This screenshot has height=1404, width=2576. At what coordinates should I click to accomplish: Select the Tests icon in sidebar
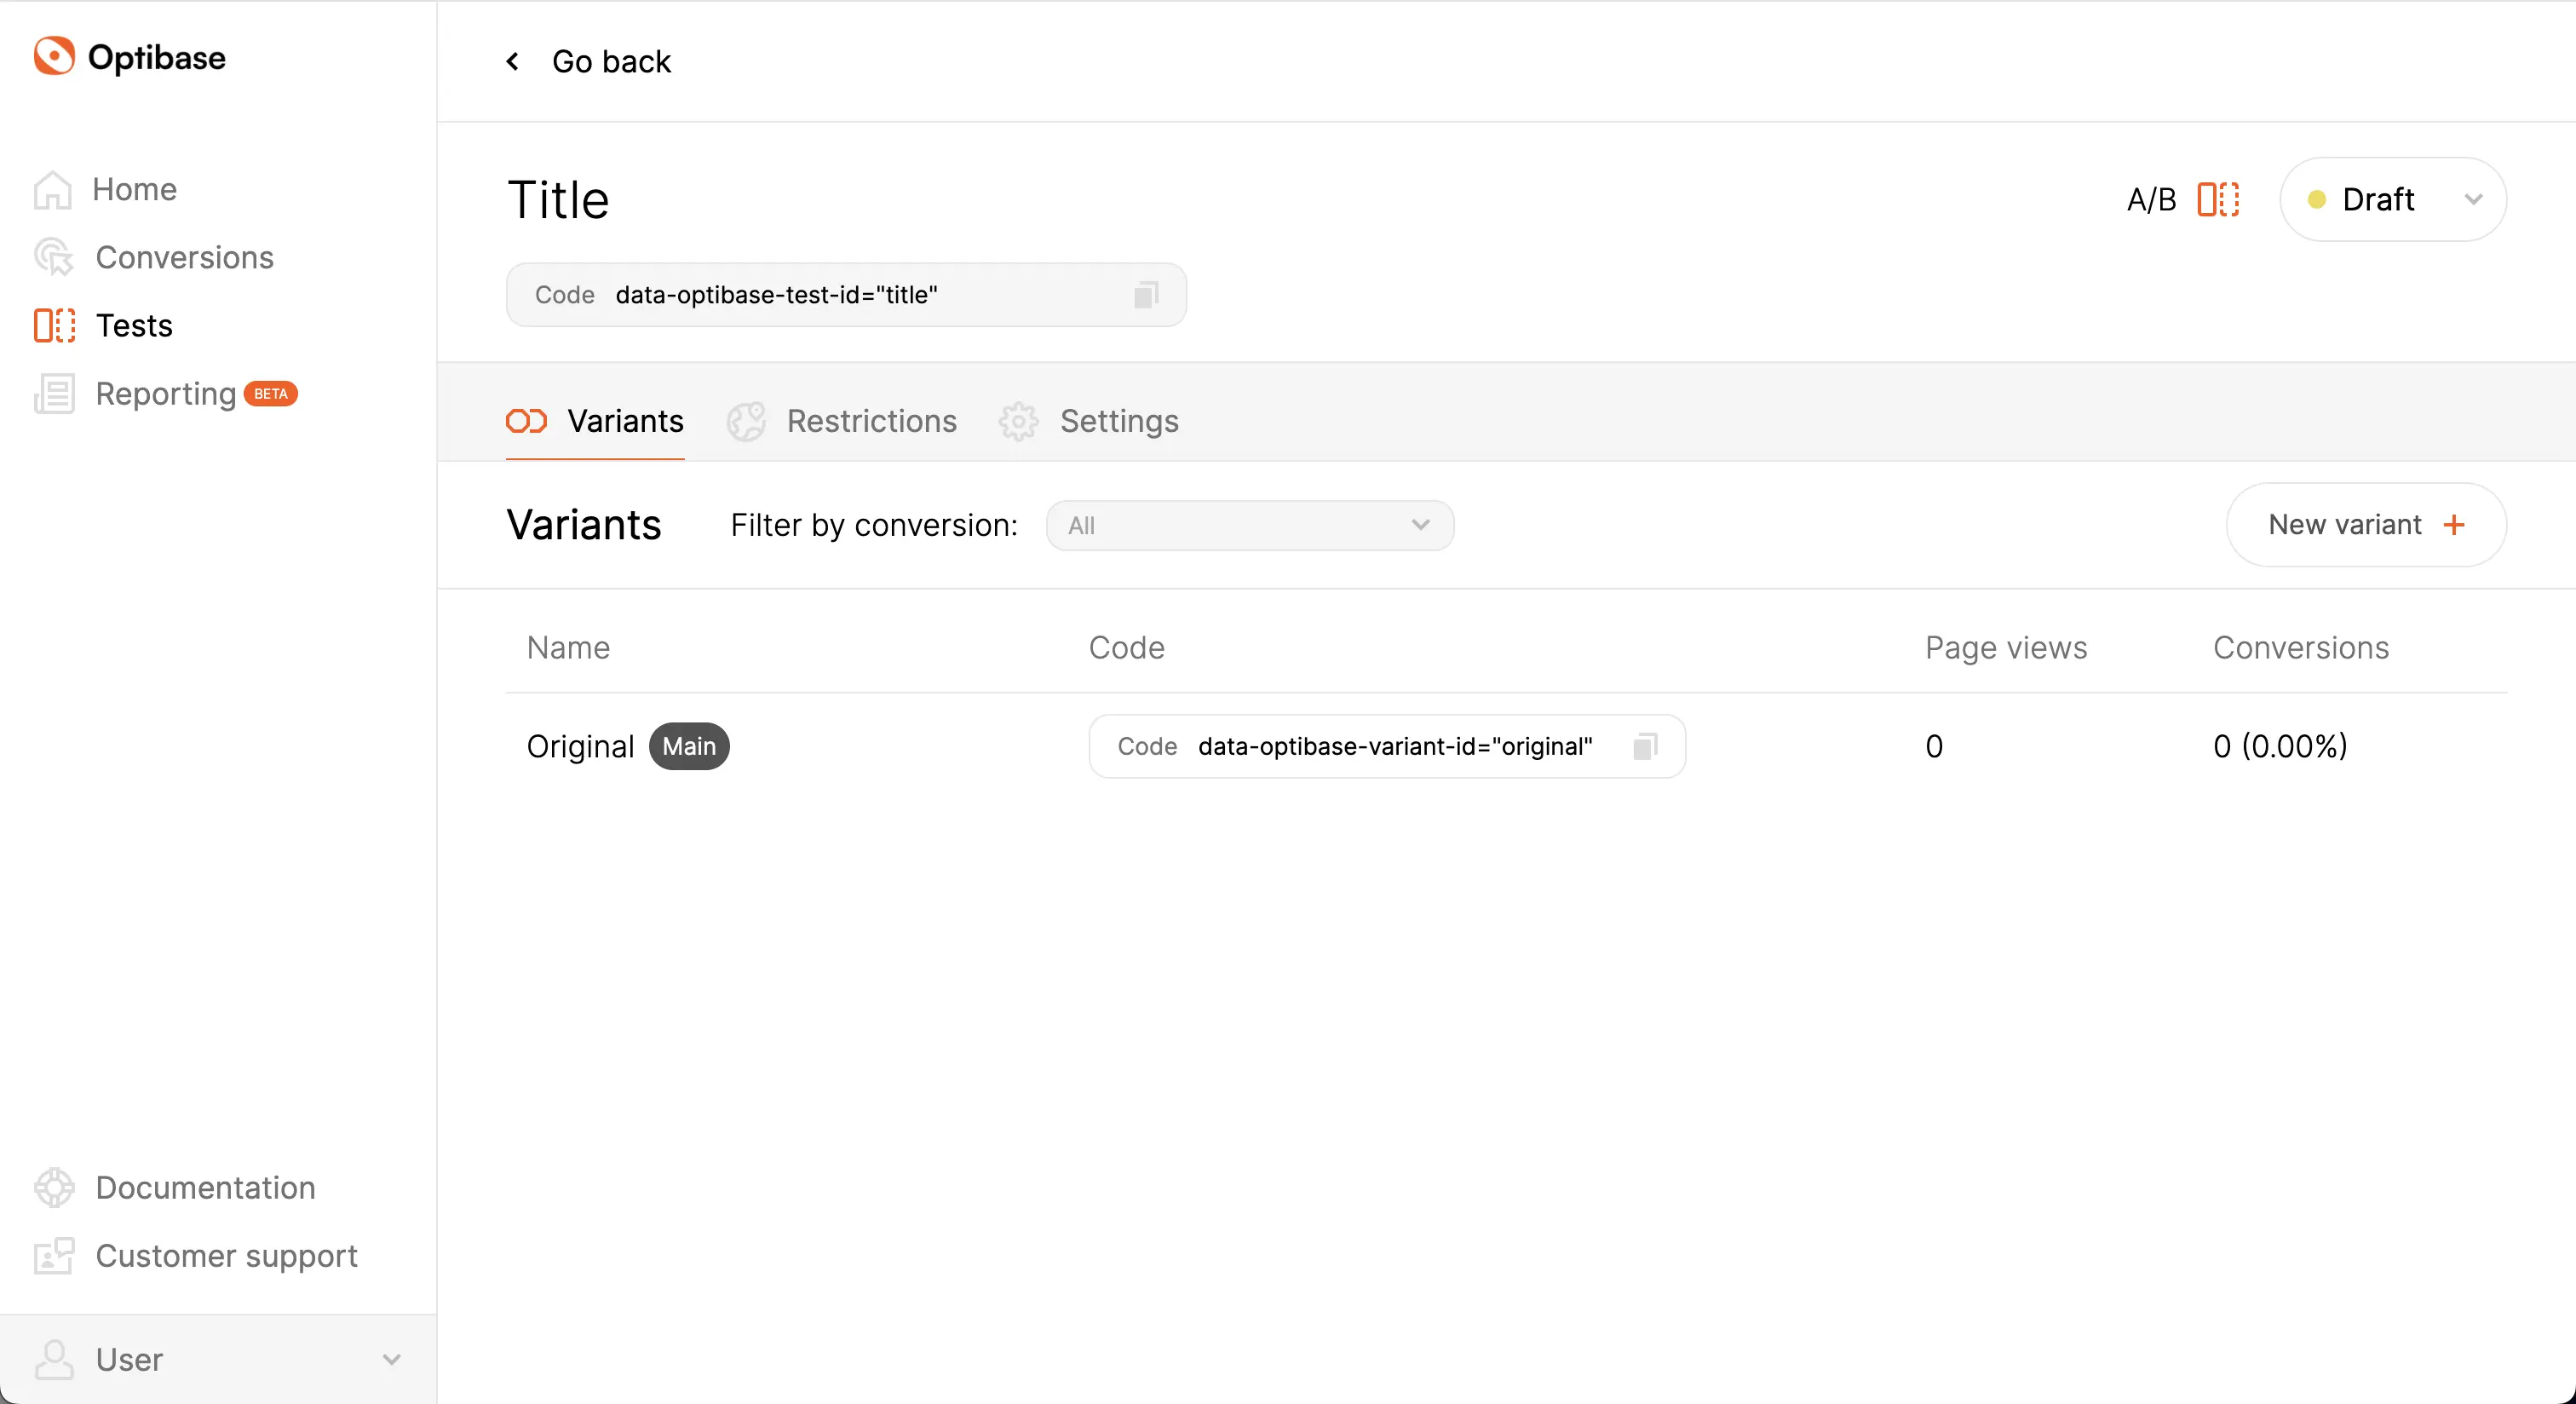click(53, 325)
